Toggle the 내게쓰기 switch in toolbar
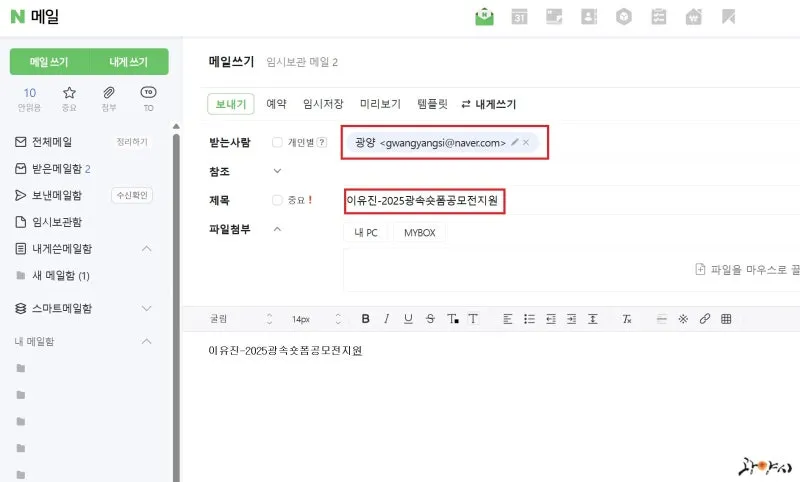The height and width of the screenshot is (482, 800). [488, 104]
